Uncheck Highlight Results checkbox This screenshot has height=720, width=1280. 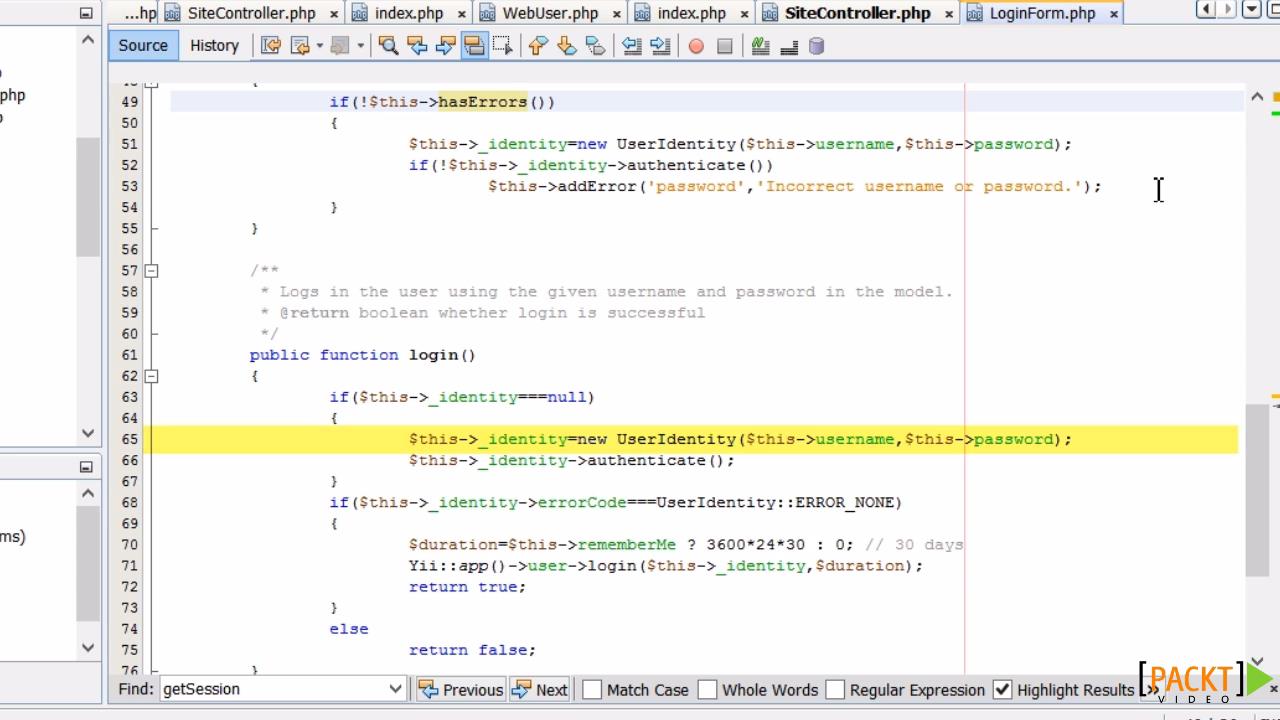click(x=1002, y=689)
